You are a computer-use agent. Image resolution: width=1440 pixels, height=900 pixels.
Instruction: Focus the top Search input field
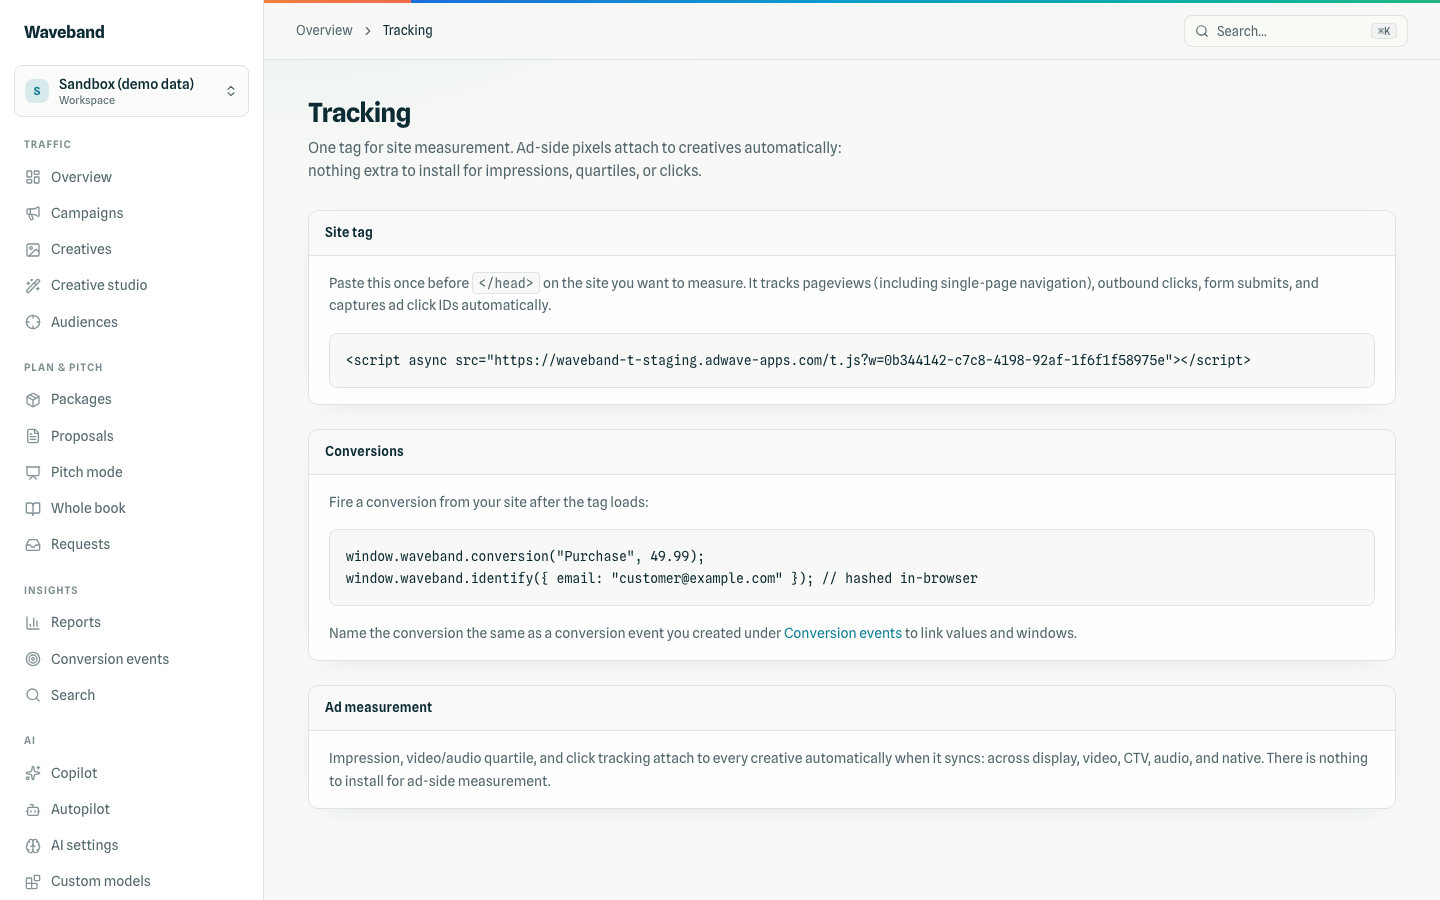coord(1295,31)
